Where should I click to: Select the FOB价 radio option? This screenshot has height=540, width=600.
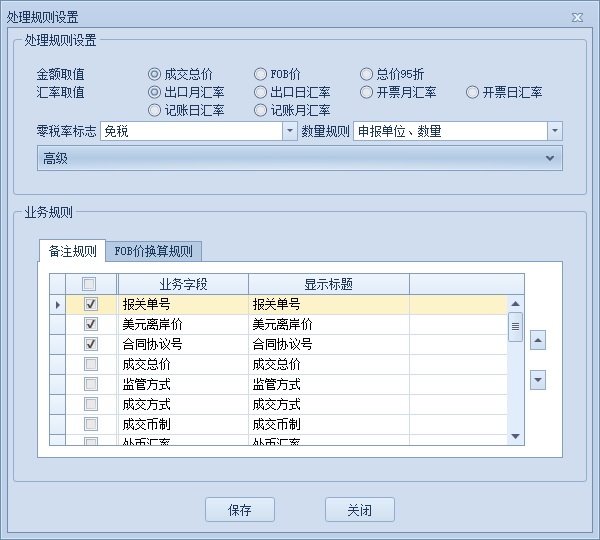tap(261, 74)
